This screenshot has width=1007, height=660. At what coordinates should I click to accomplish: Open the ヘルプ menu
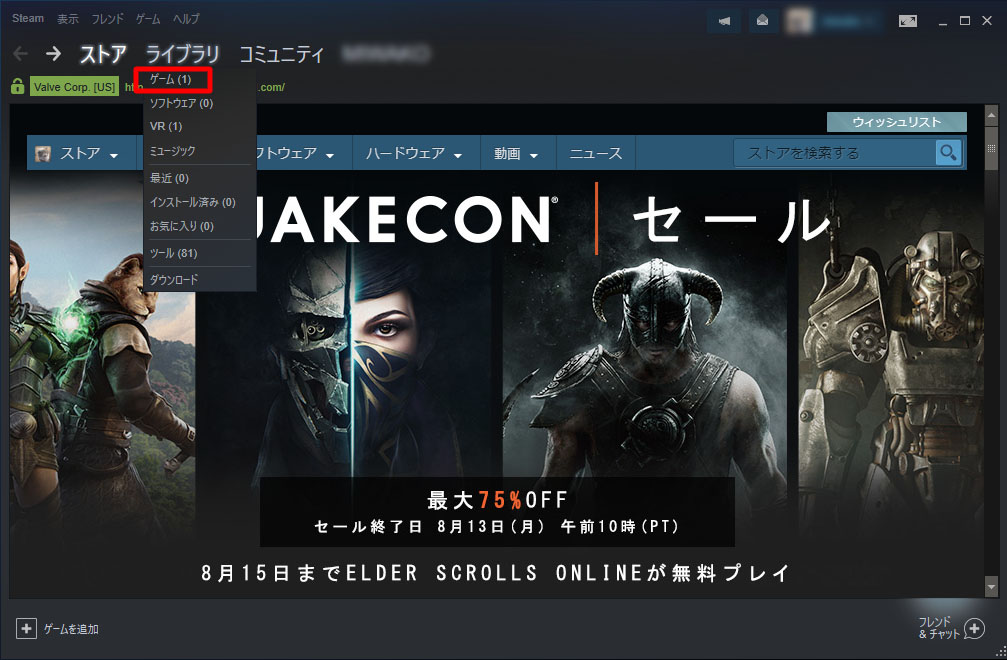click(186, 19)
